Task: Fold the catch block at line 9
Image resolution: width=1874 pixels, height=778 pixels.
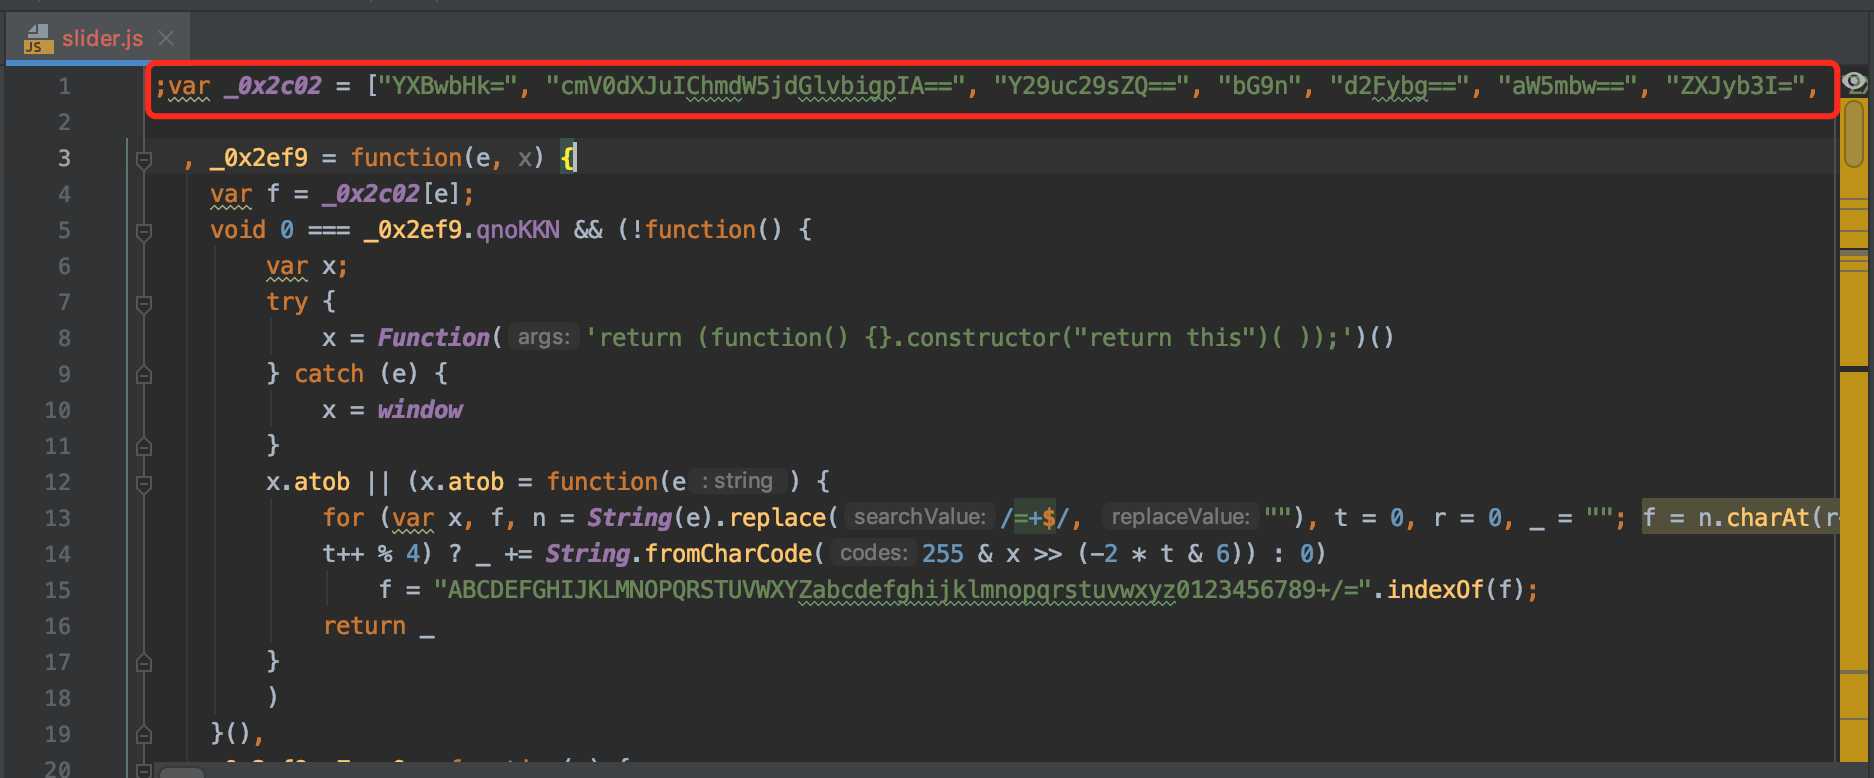Action: tap(144, 374)
